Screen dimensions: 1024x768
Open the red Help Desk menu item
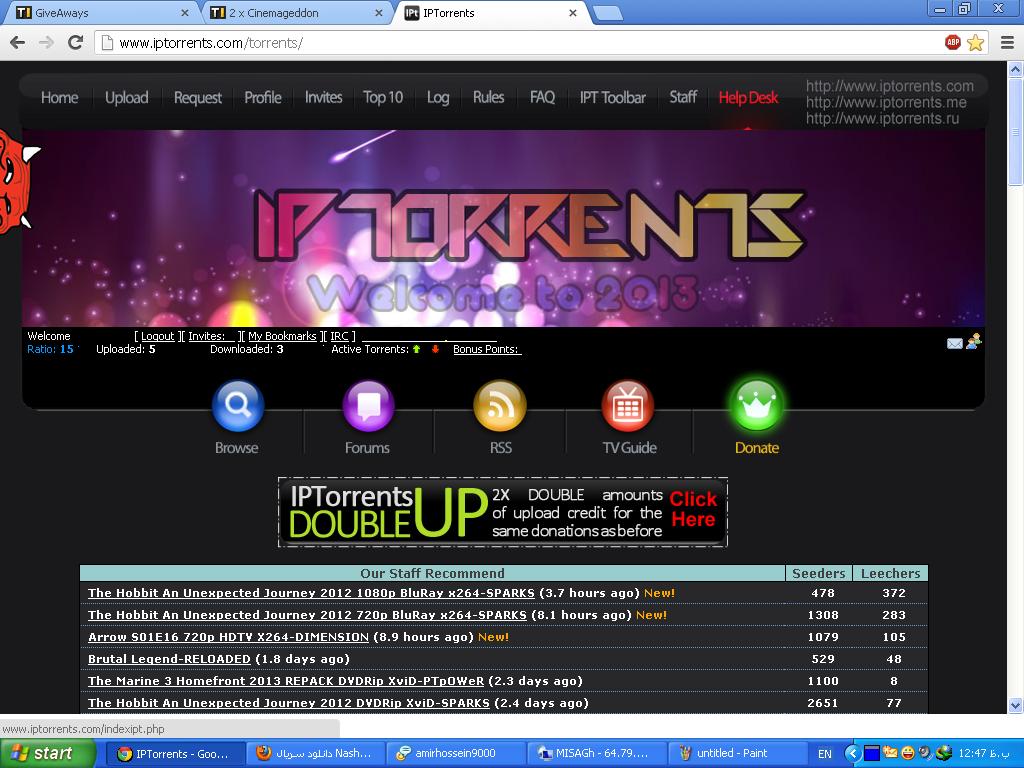coord(748,97)
